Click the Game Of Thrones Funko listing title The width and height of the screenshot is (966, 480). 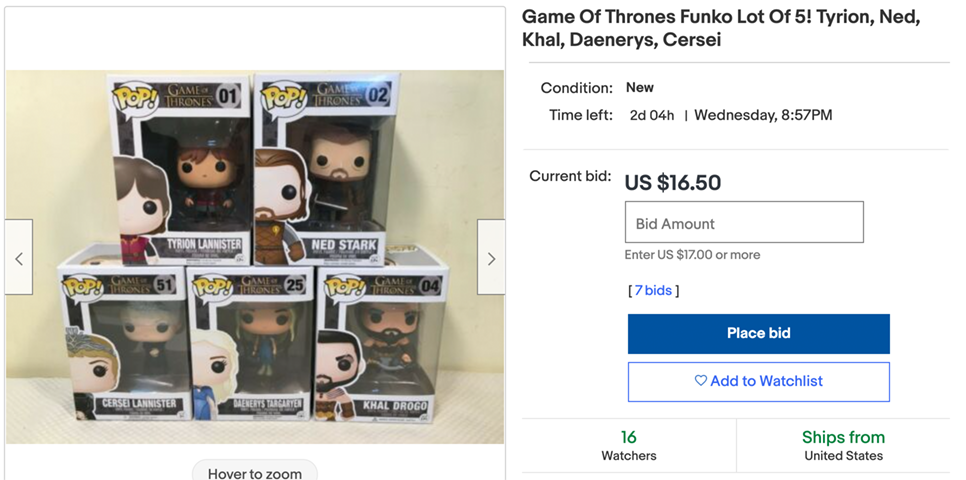(721, 29)
